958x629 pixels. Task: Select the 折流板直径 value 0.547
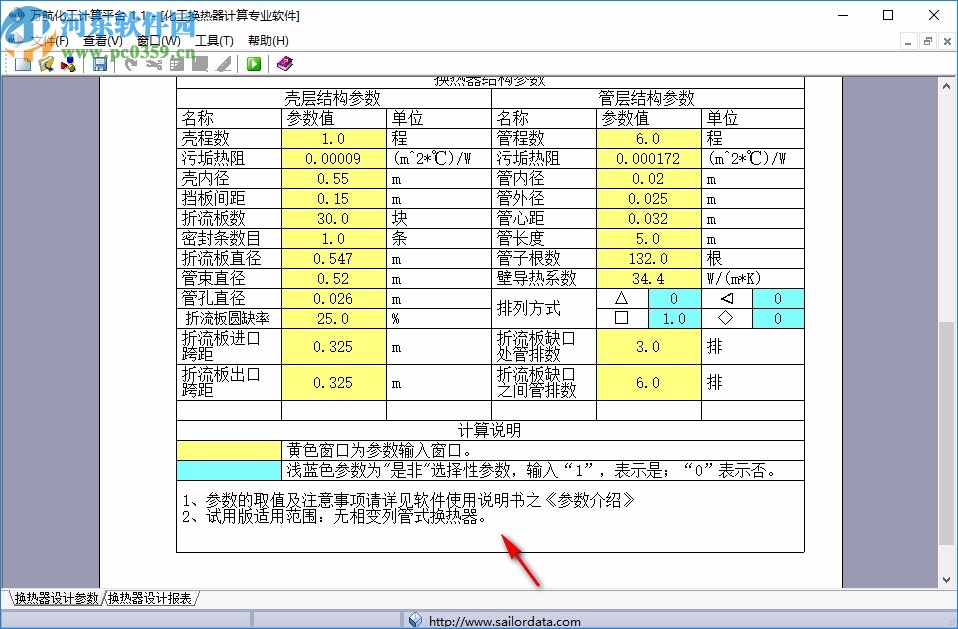(334, 259)
